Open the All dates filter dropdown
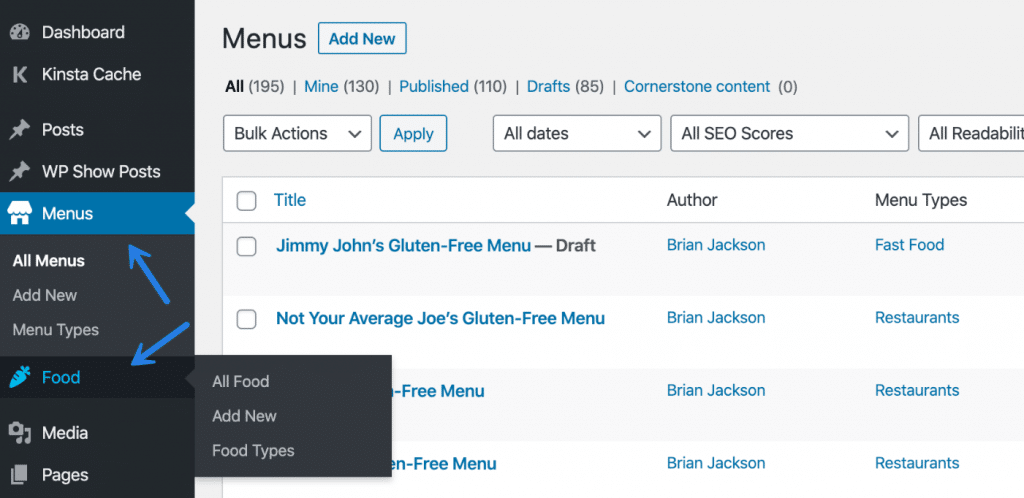Viewport: 1024px width, 498px height. pos(577,133)
